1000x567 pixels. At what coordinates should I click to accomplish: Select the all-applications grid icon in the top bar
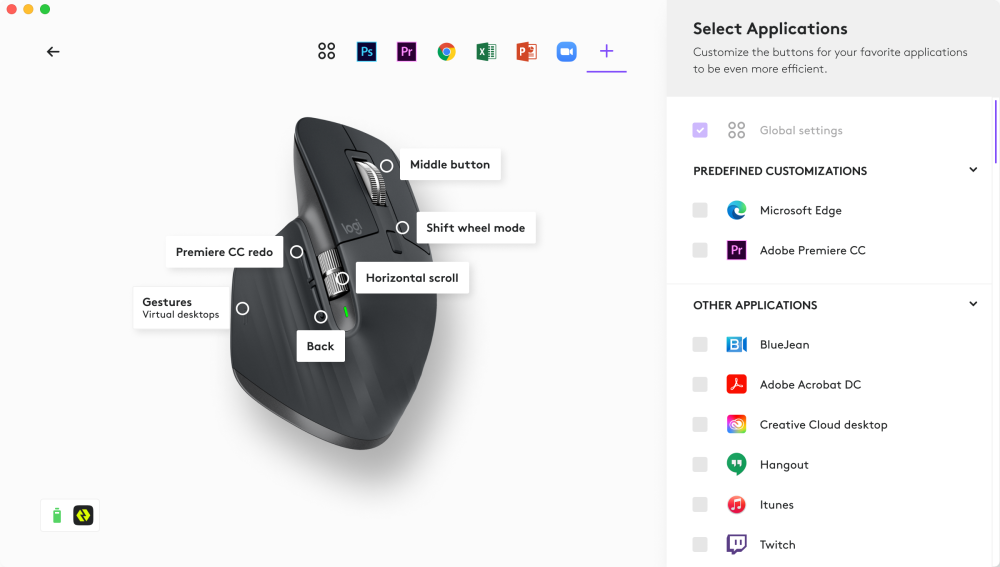327,52
